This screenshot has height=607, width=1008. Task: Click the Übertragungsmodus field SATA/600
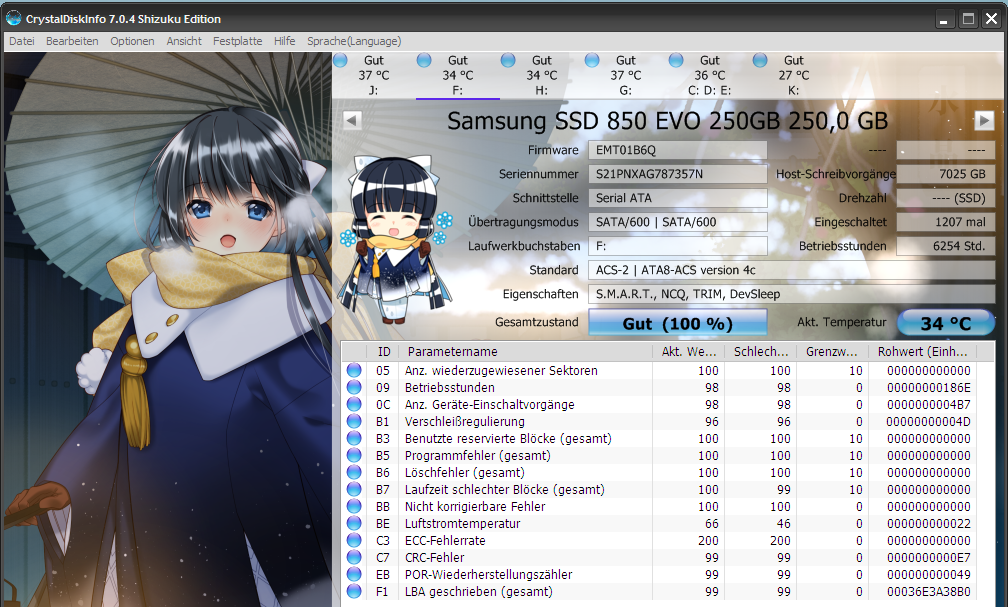678,222
